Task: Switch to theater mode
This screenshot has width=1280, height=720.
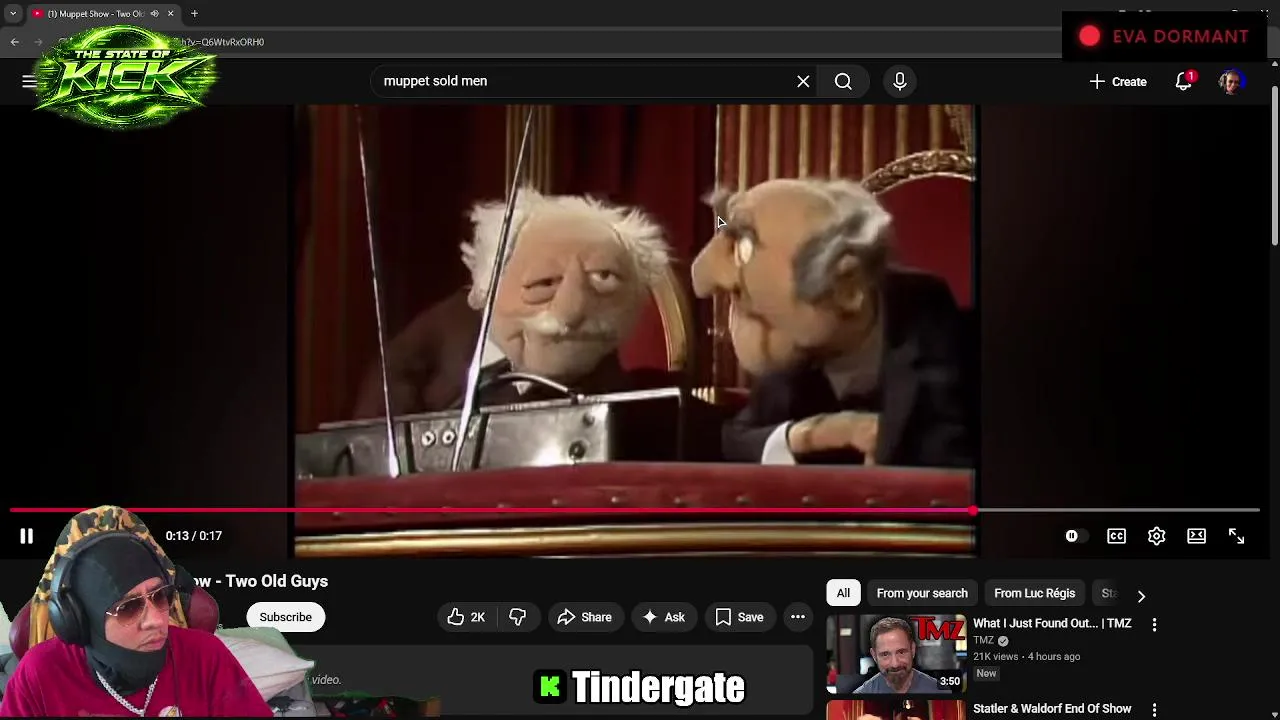Action: [1196, 536]
